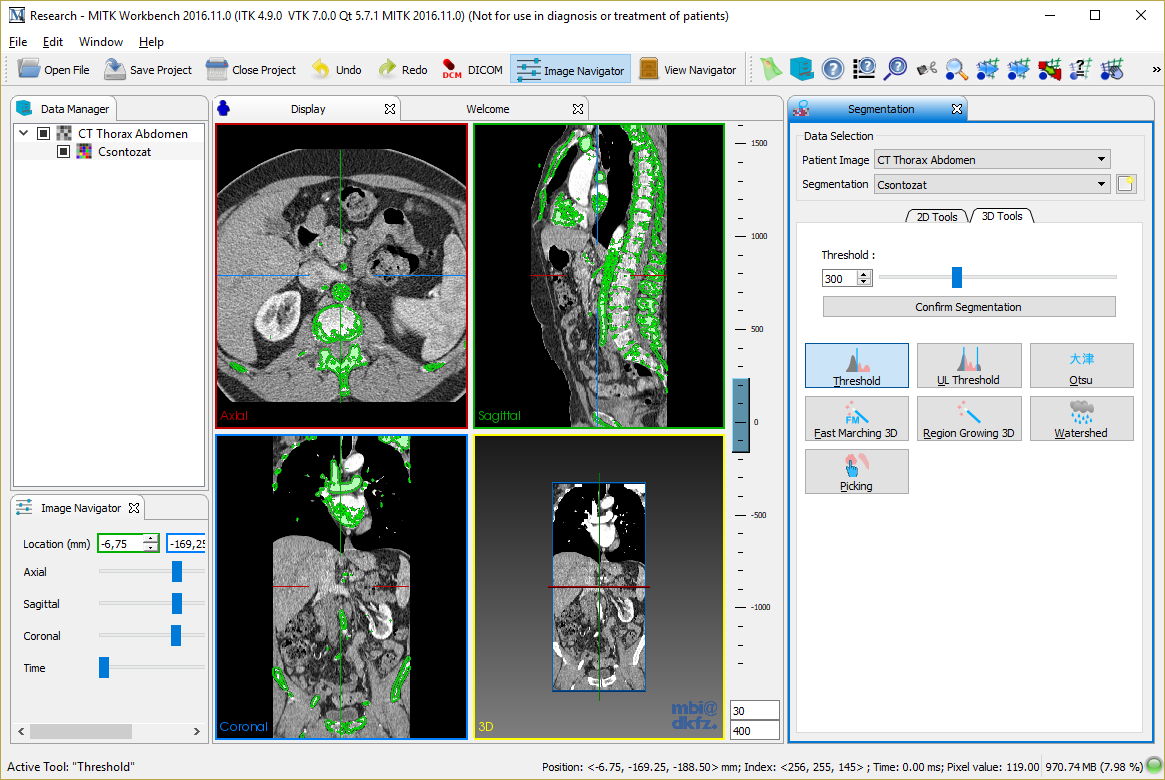This screenshot has height=780, width=1165.
Task: Select the Otsu segmentation tool
Action: (x=1081, y=366)
